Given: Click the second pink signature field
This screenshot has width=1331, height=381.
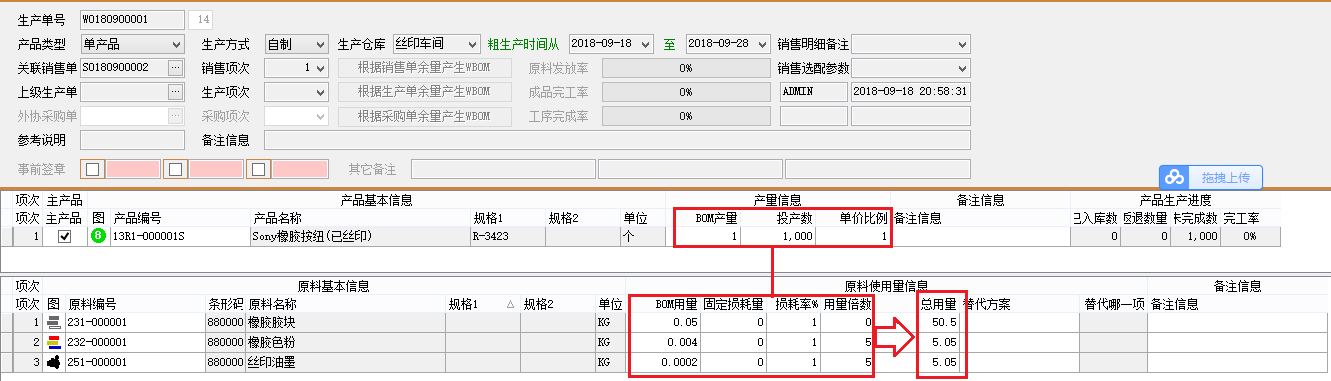Looking at the screenshot, I should click(215, 169).
